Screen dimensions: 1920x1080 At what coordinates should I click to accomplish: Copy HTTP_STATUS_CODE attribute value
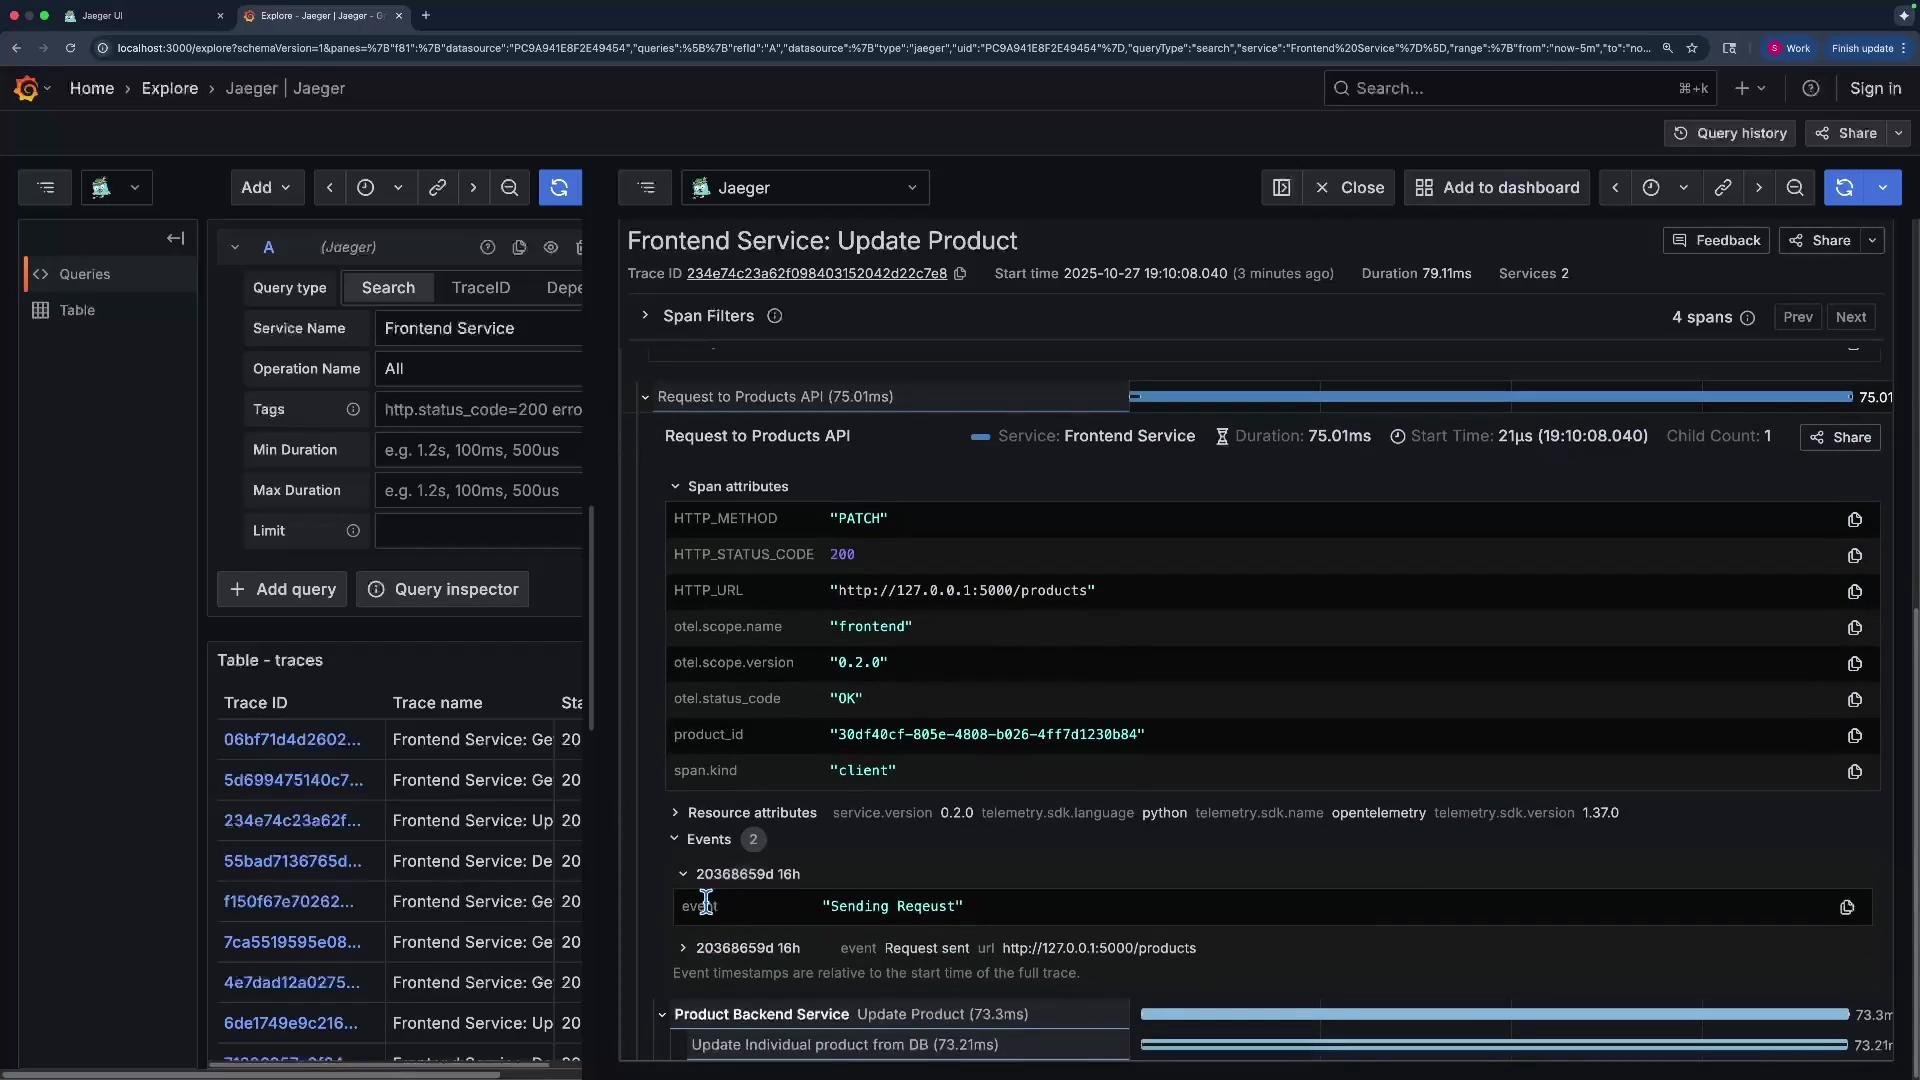1854,556
